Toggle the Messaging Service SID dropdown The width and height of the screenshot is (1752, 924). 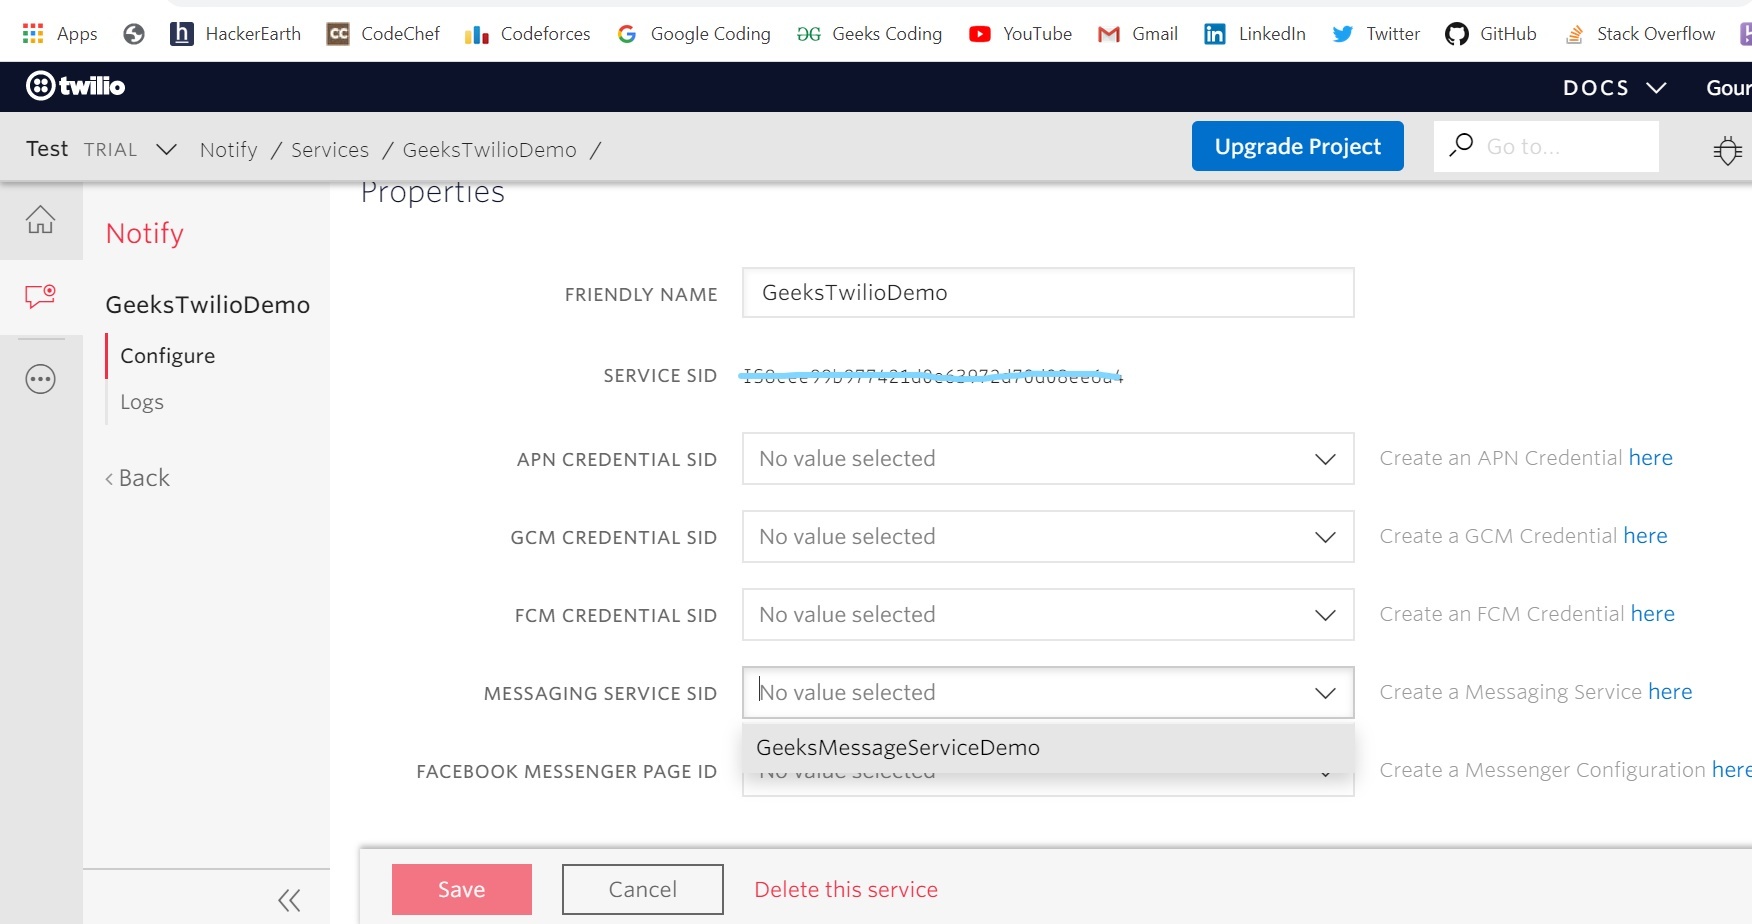tap(1048, 693)
